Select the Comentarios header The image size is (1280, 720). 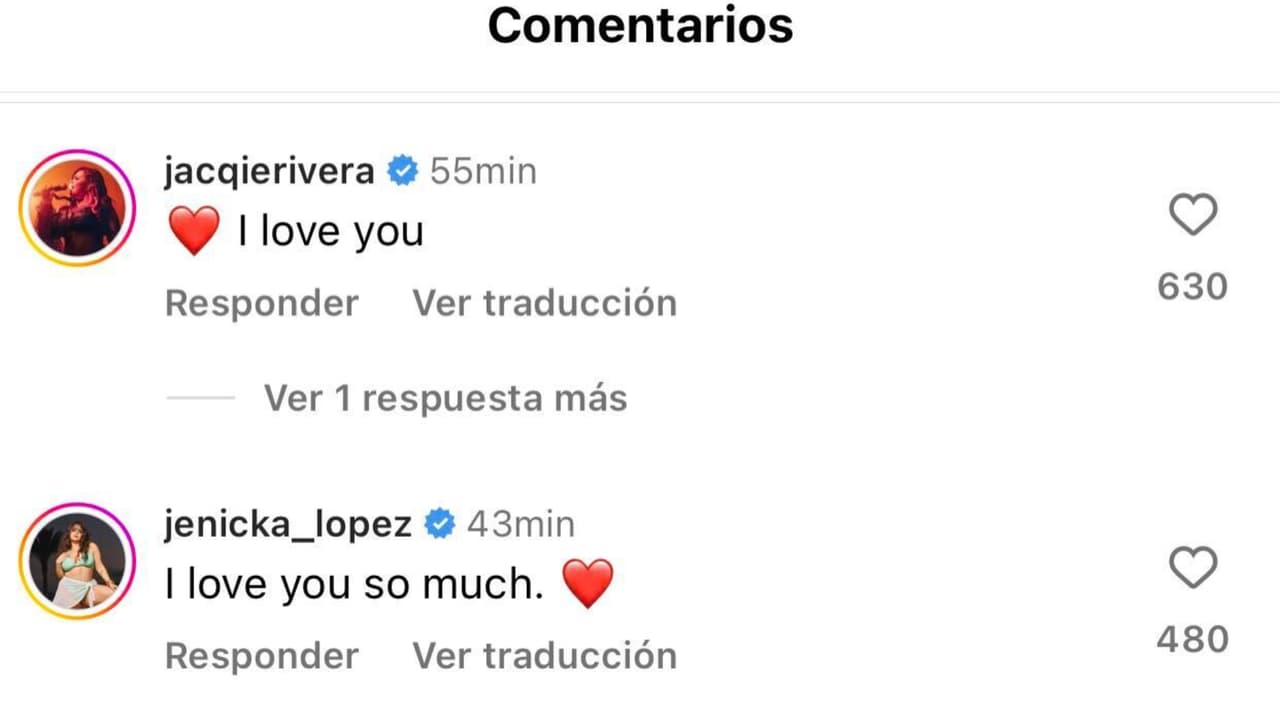pos(639,26)
